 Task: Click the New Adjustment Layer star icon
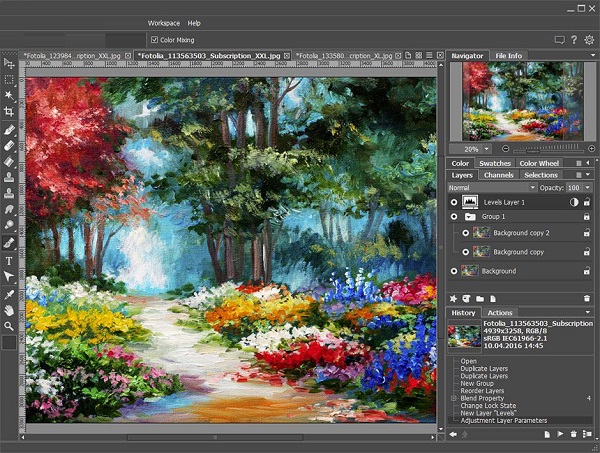point(453,299)
